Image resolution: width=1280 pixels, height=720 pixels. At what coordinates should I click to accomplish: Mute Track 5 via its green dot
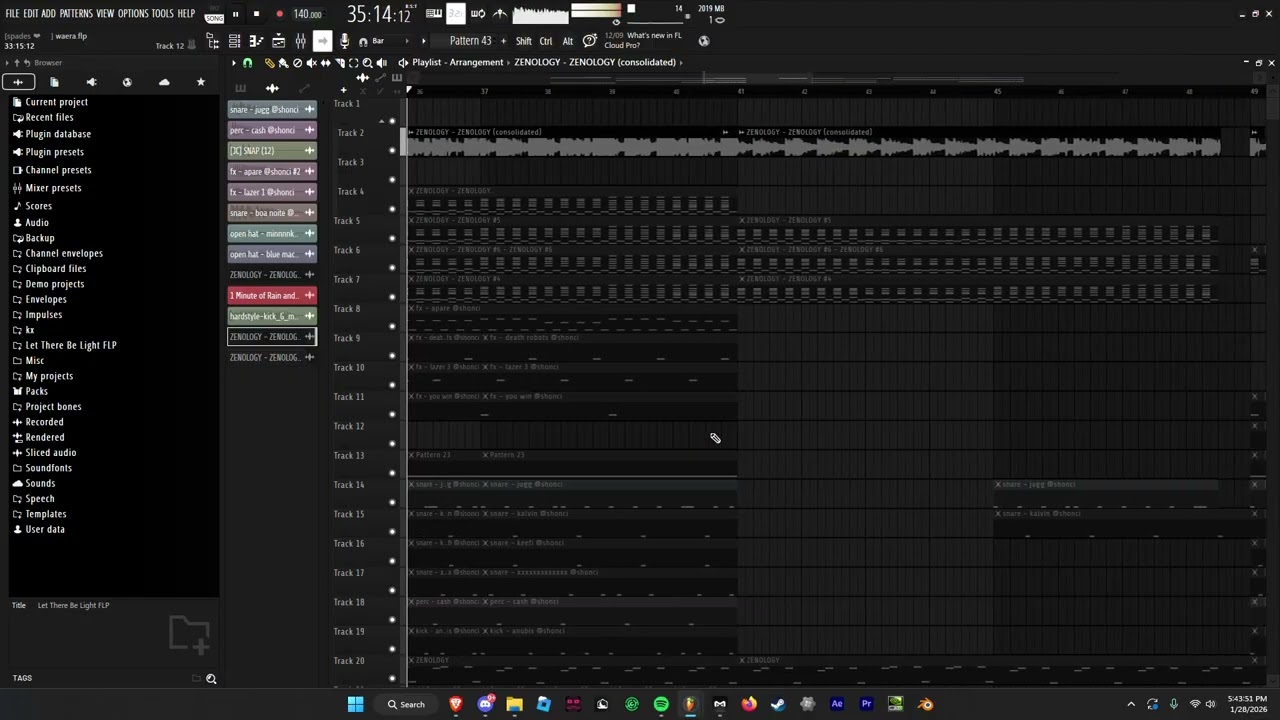392,238
